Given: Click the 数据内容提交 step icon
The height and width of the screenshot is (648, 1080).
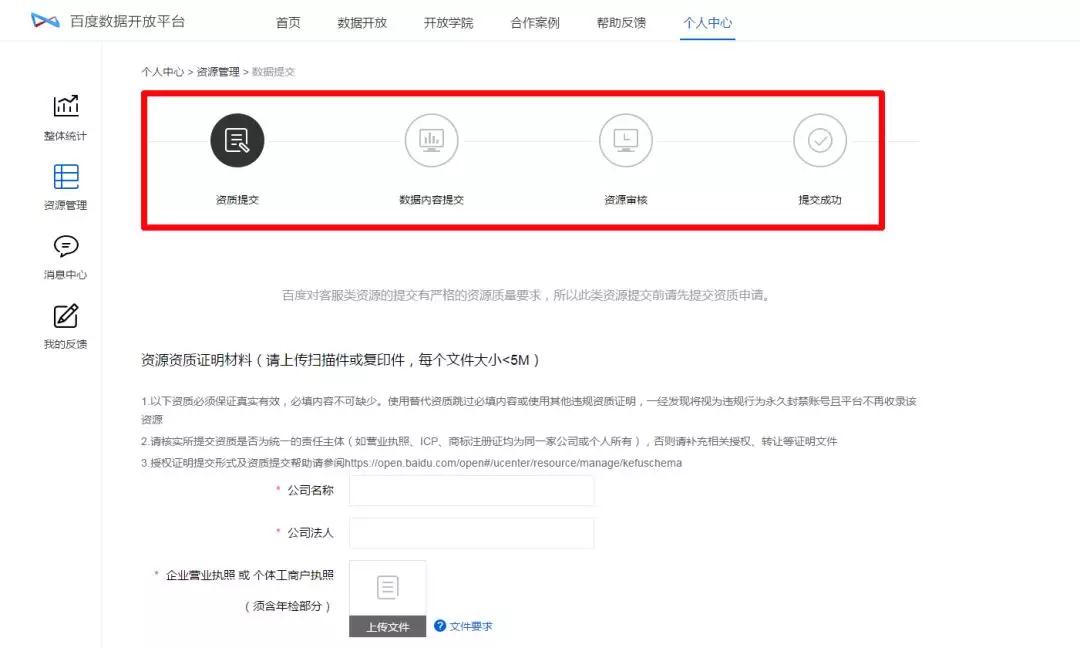Looking at the screenshot, I should [431, 141].
